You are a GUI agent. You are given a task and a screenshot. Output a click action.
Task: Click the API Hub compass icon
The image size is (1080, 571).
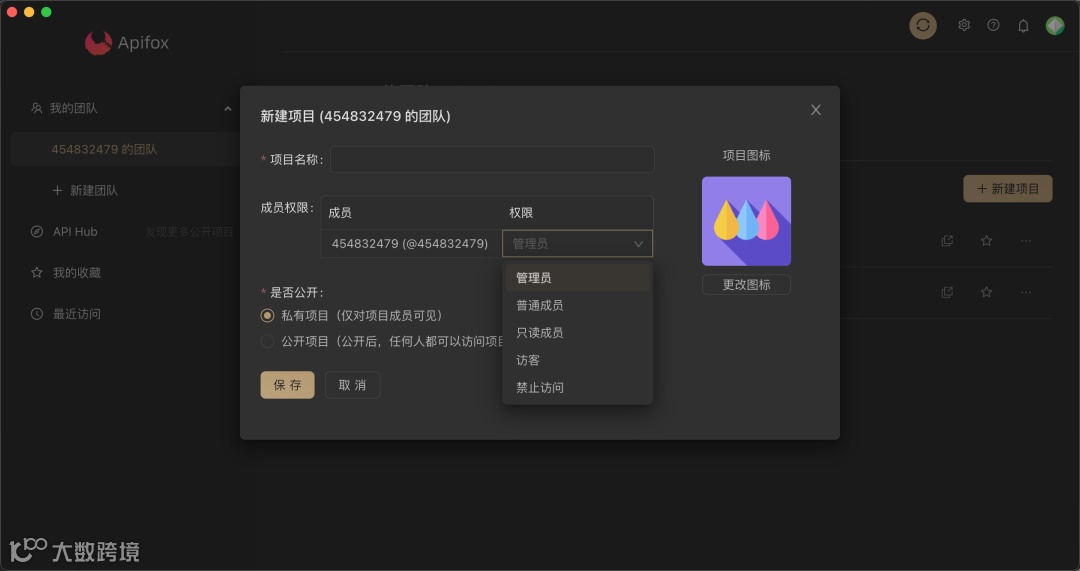37,231
